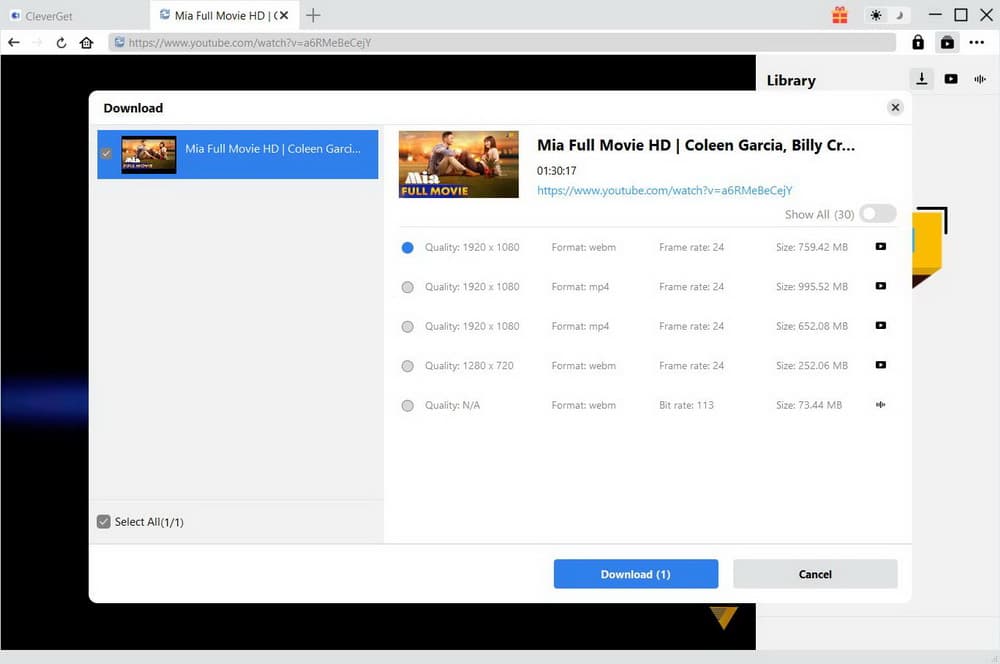Reload the current page
This screenshot has height=664, width=1000.
61,43
